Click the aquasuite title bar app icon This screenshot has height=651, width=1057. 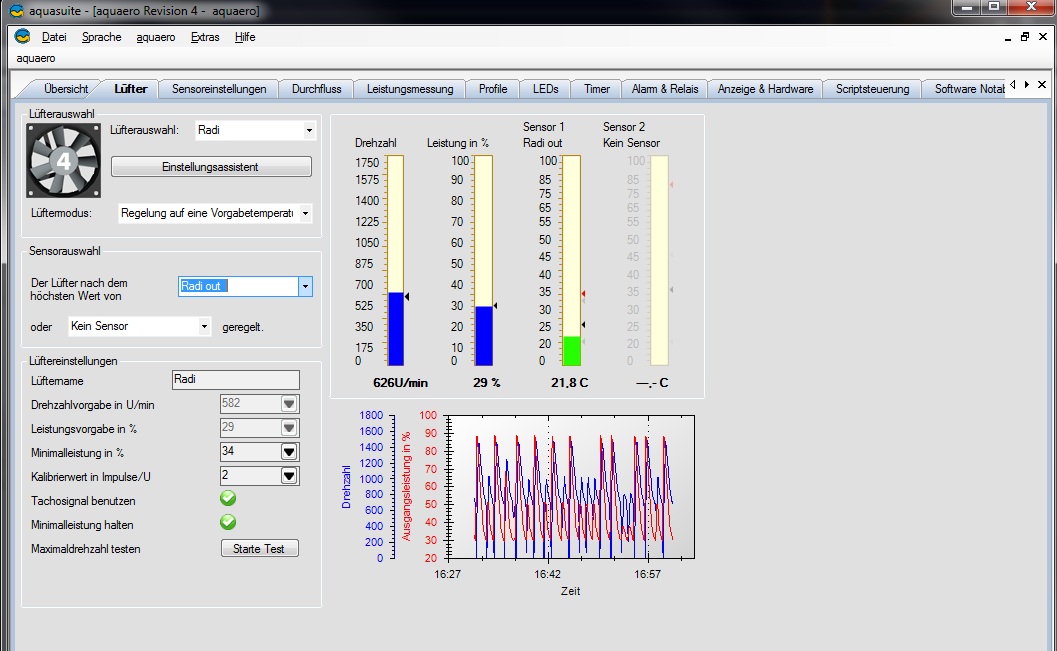pyautogui.click(x=14, y=10)
